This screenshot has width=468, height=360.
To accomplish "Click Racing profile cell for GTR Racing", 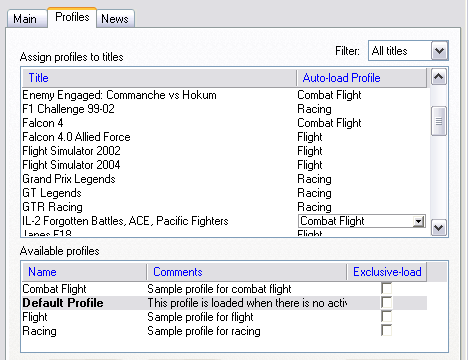I will tap(314, 207).
